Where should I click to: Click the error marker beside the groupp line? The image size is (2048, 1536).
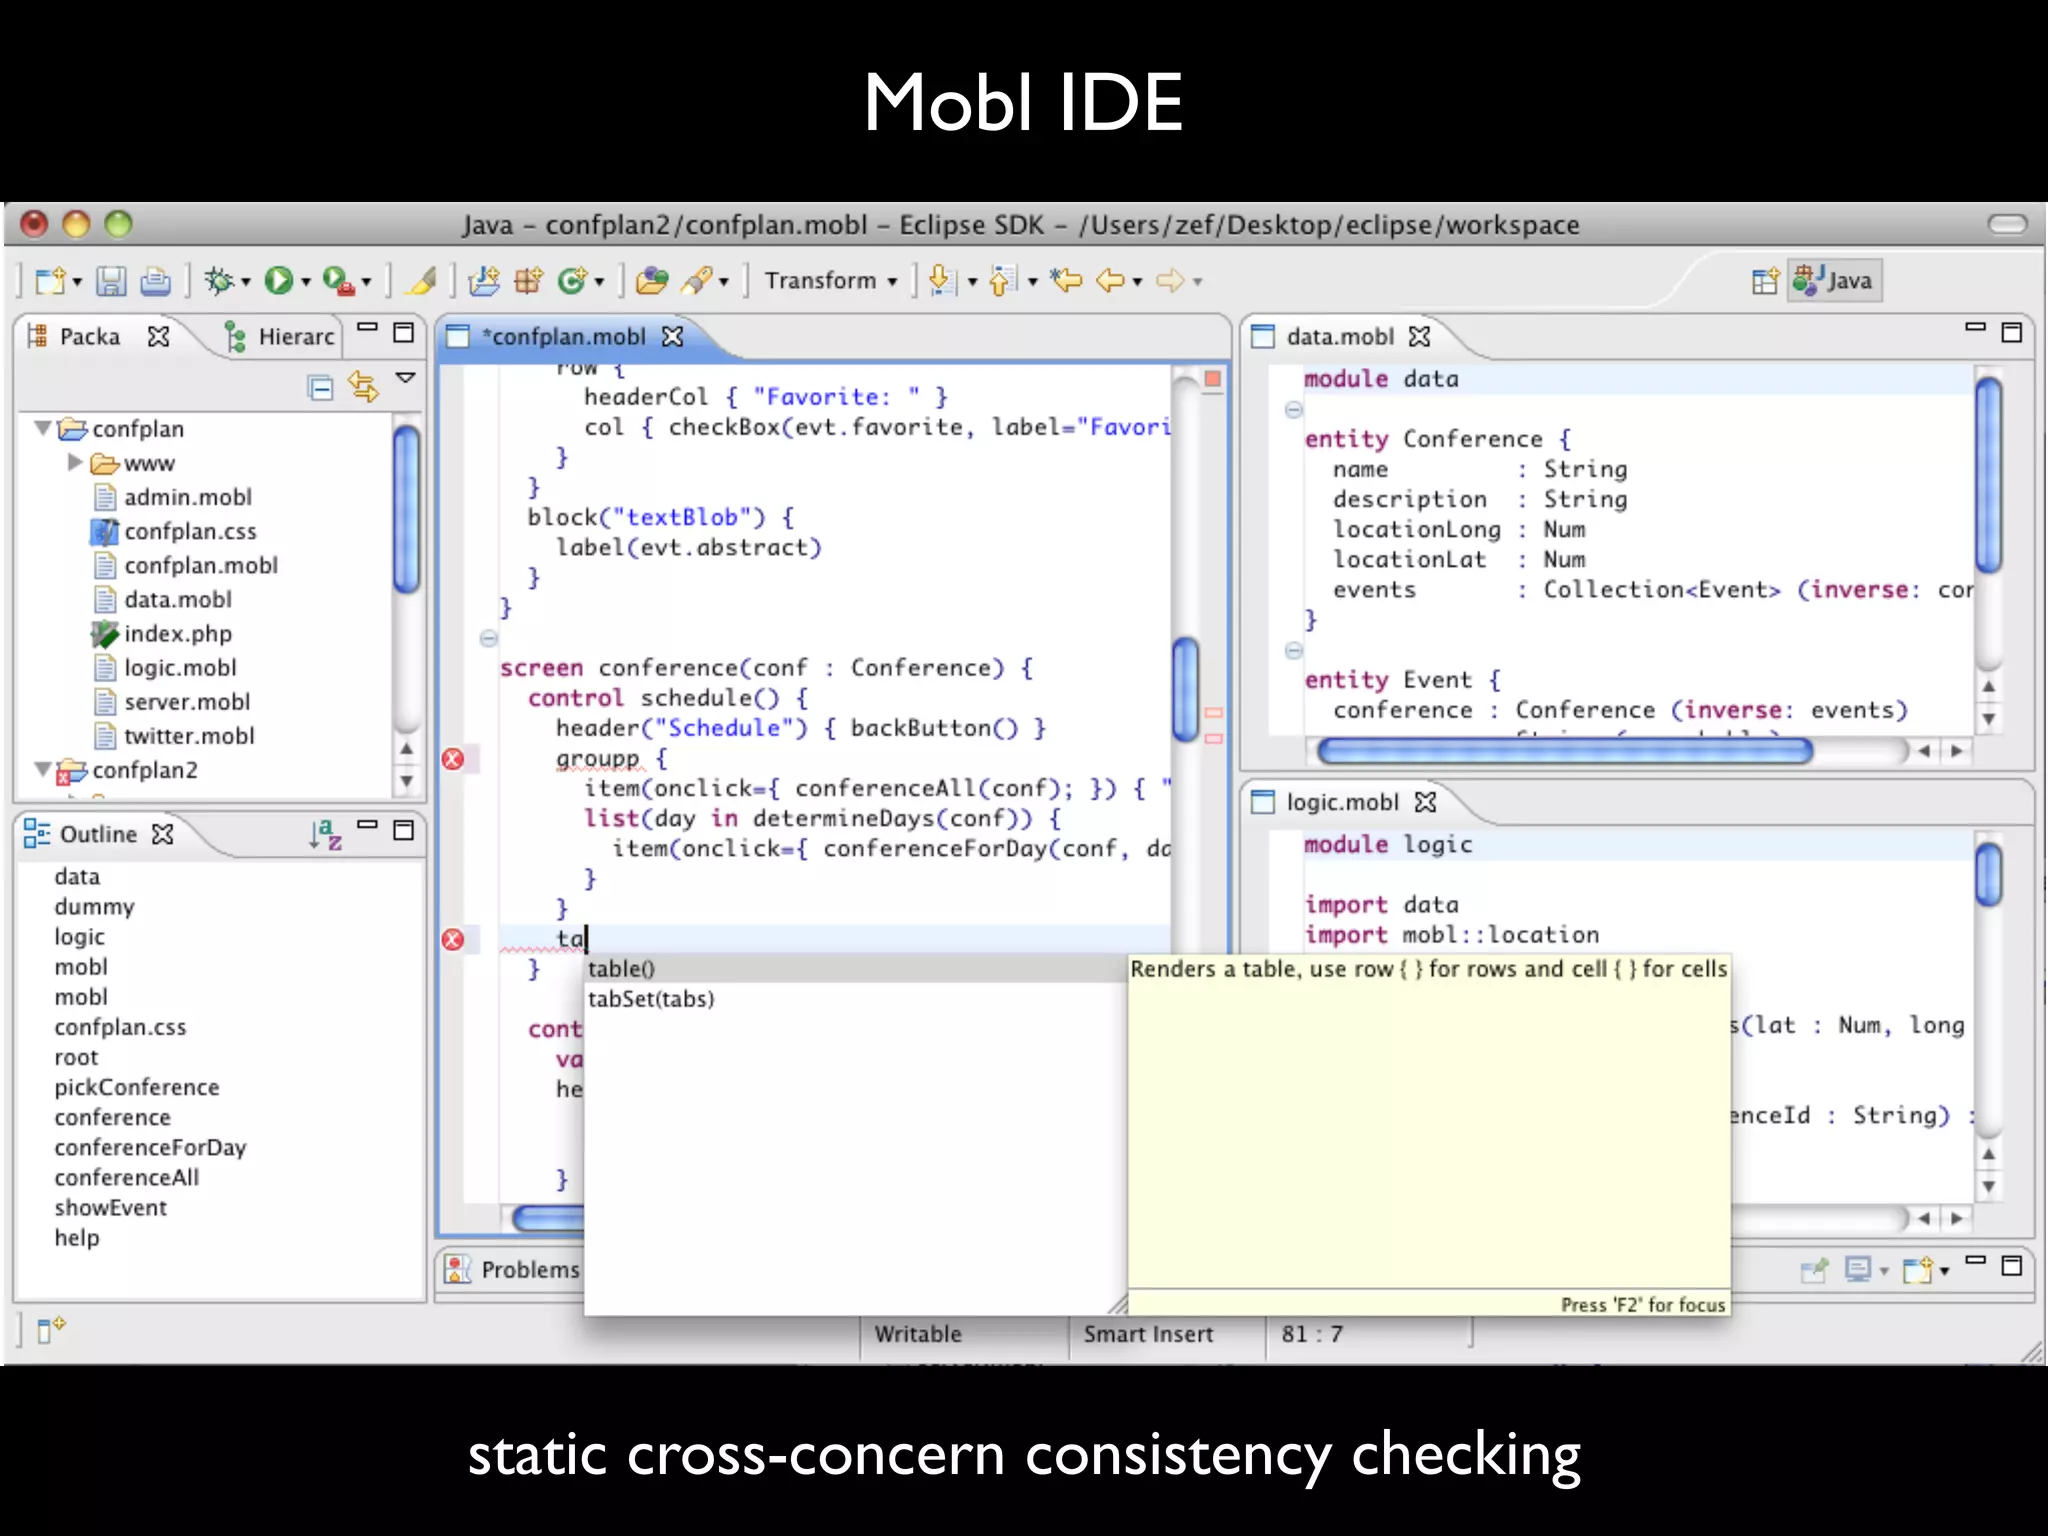(453, 759)
